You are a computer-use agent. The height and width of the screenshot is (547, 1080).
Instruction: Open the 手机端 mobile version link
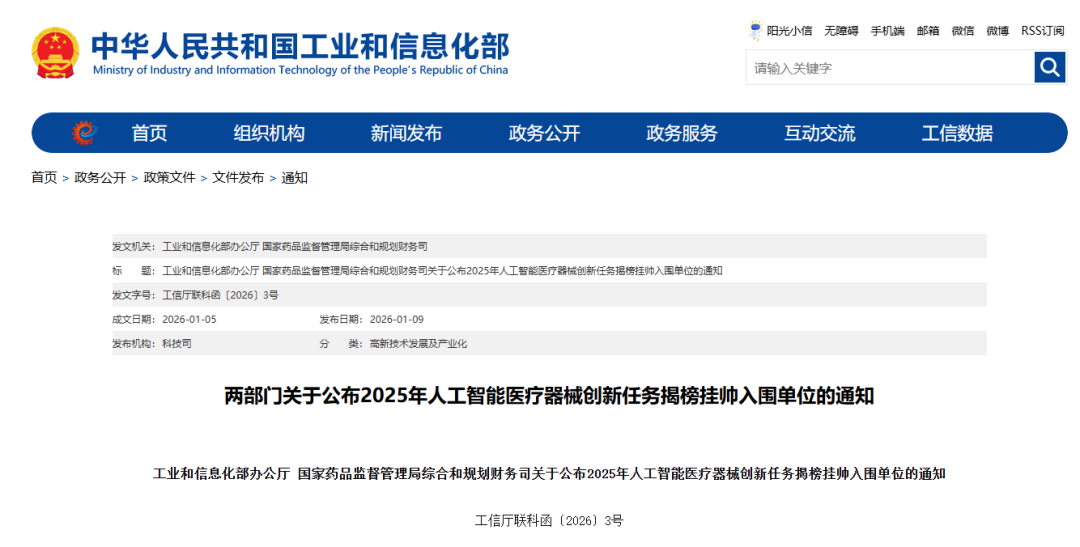click(887, 31)
